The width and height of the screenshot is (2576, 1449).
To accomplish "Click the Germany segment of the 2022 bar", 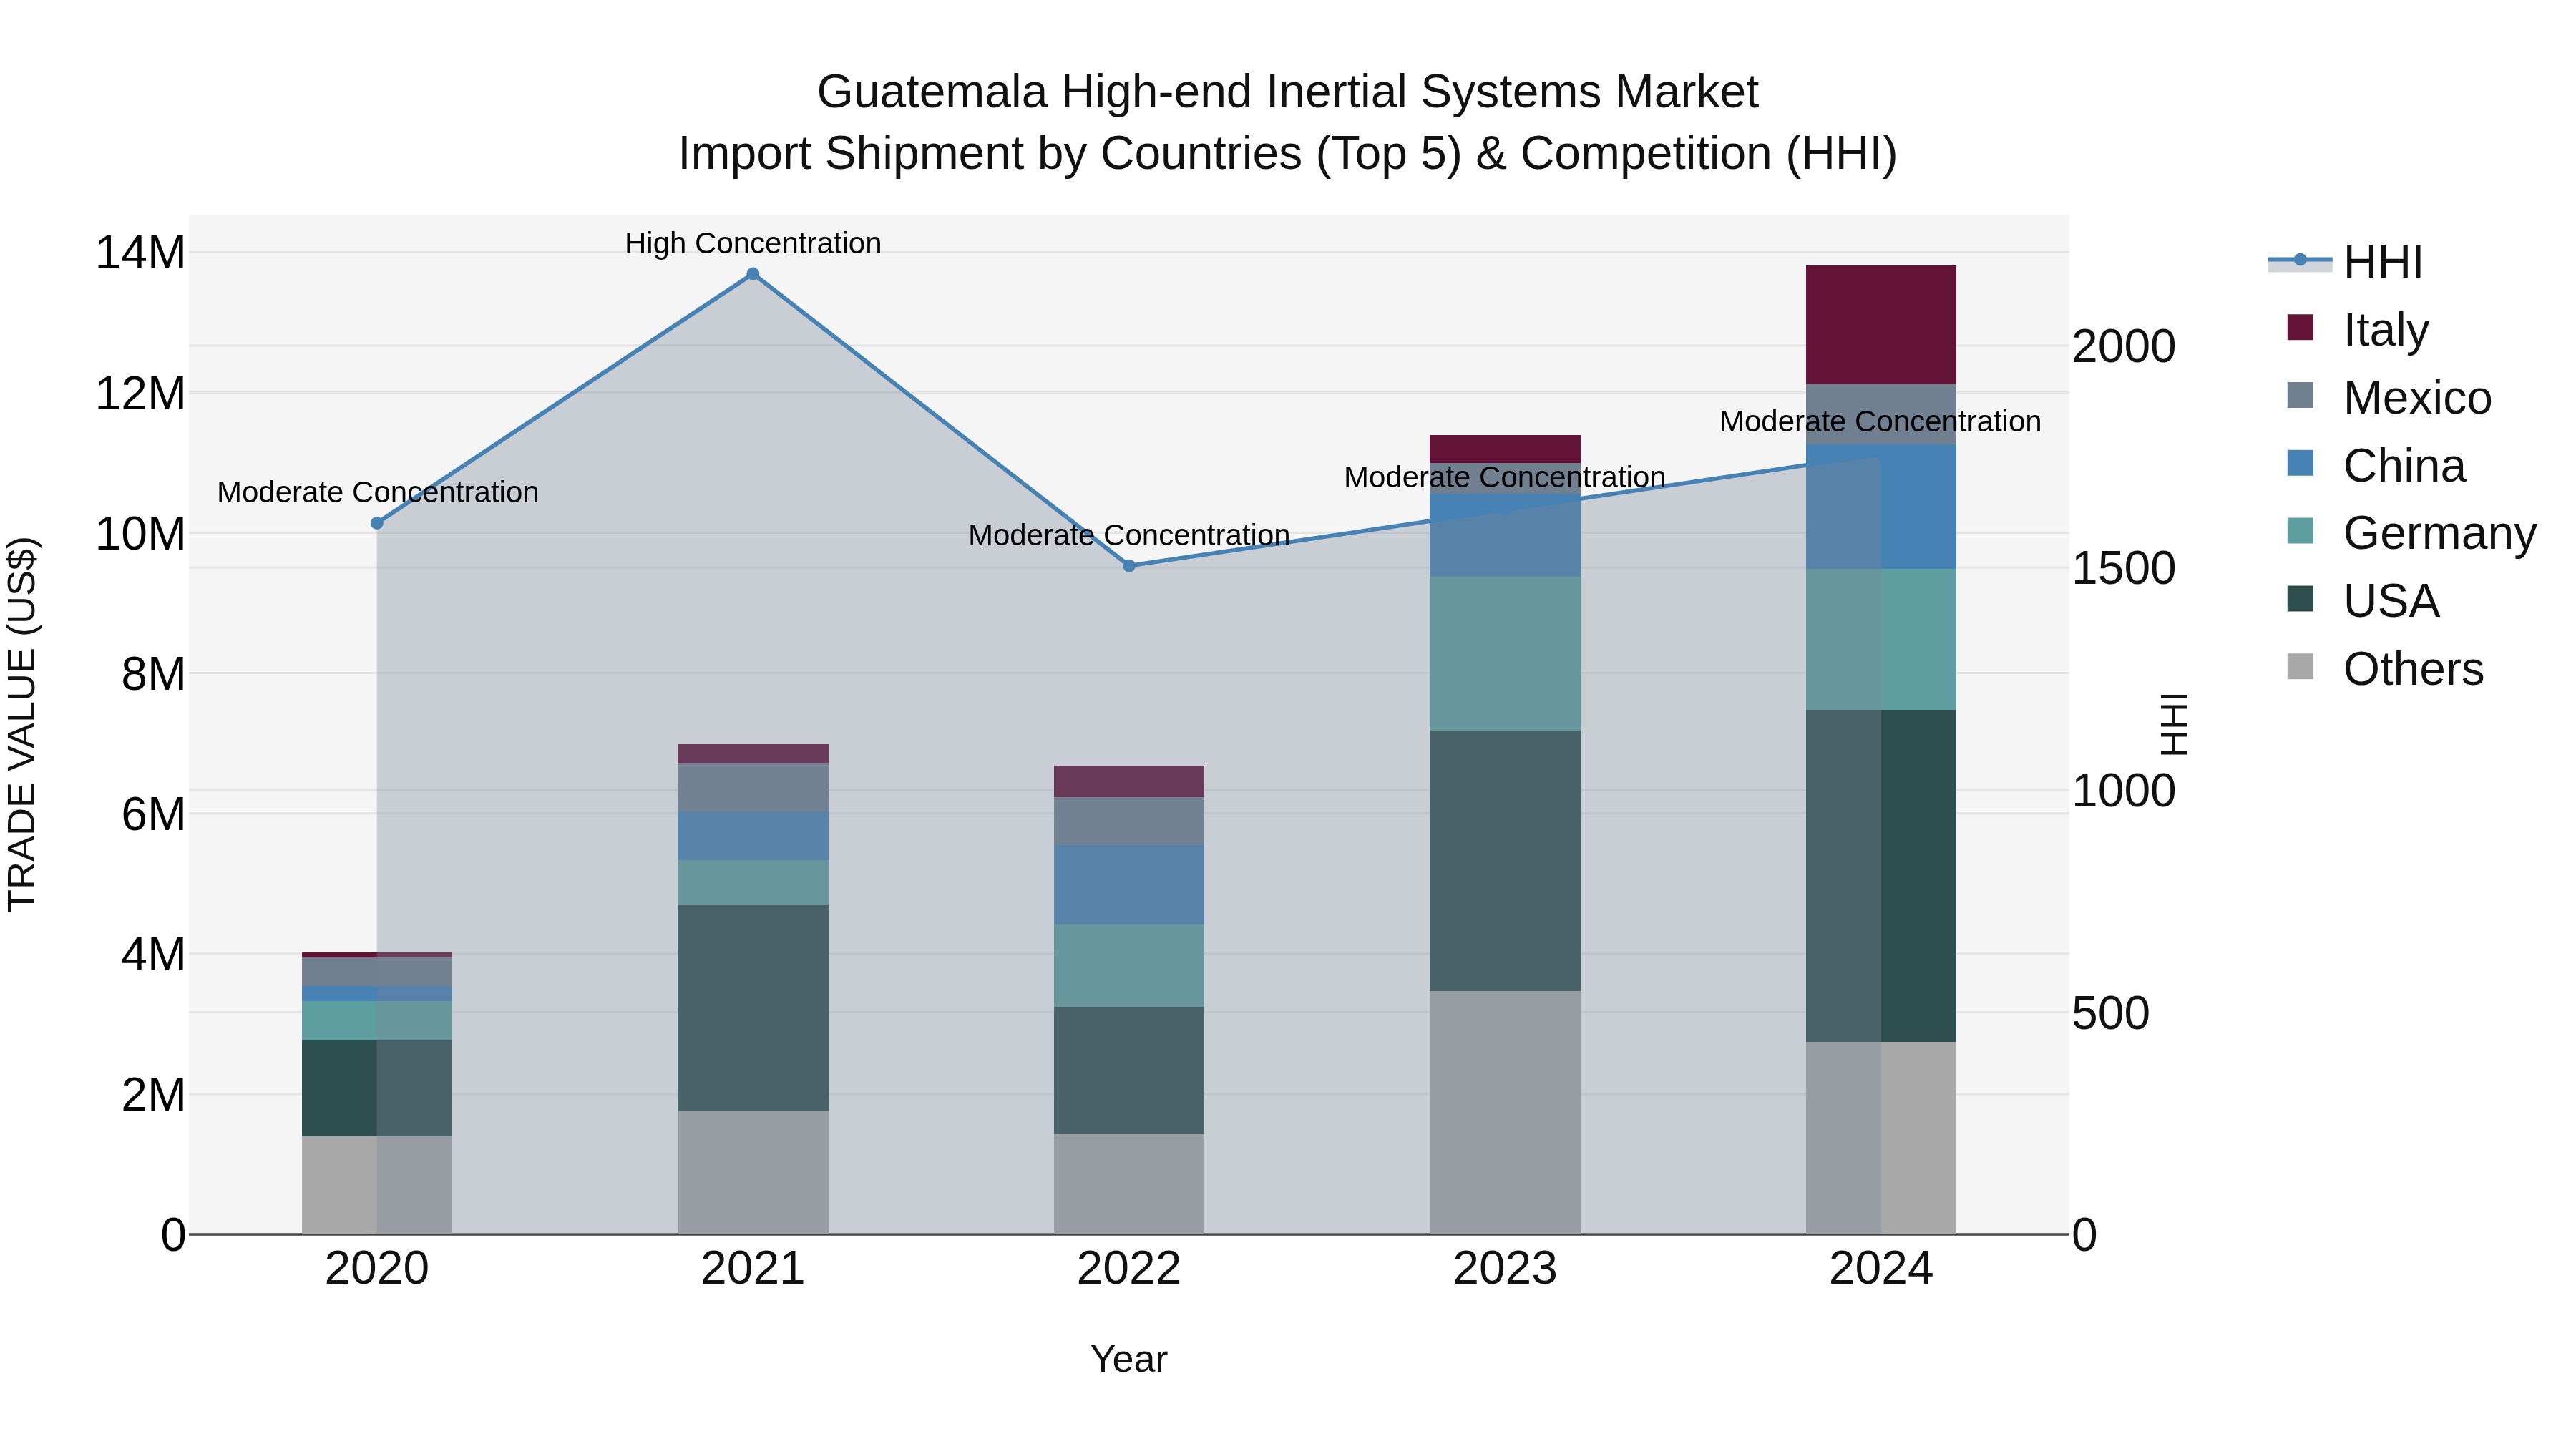I will tap(1129, 966).
